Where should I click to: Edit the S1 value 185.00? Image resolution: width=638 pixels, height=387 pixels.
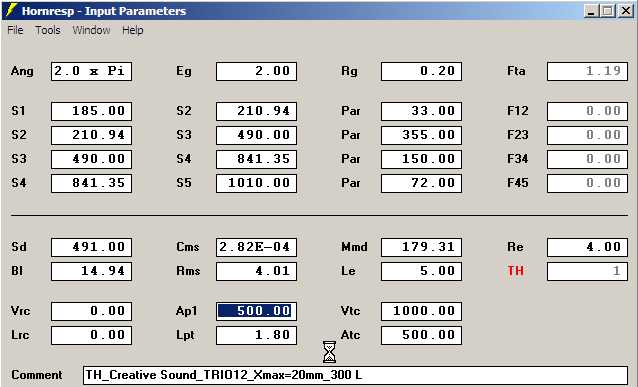92,112
